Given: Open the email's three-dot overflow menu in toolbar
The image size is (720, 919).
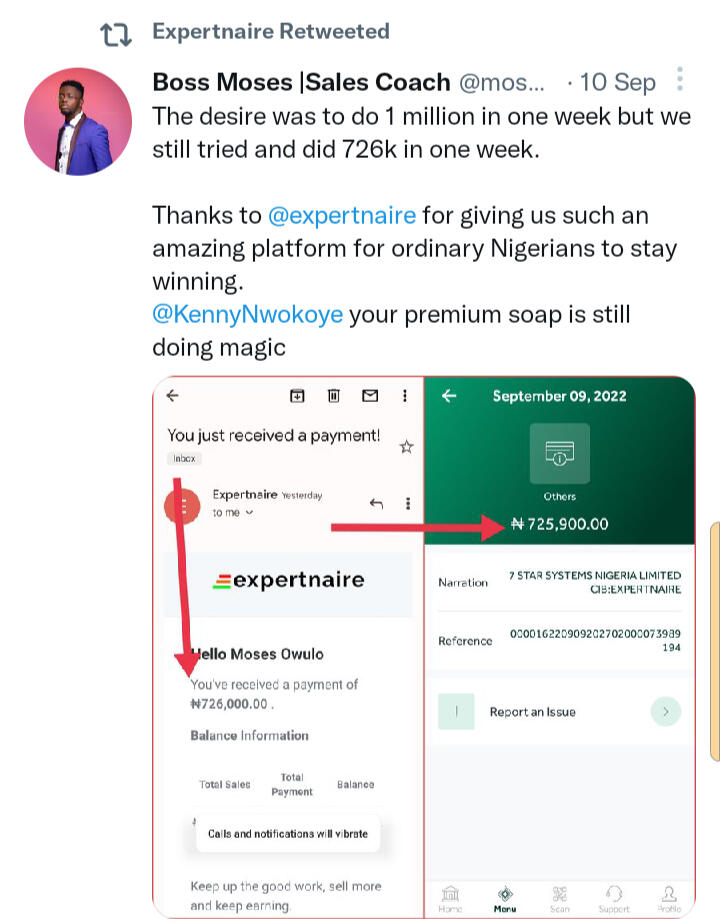Looking at the screenshot, I should [405, 396].
